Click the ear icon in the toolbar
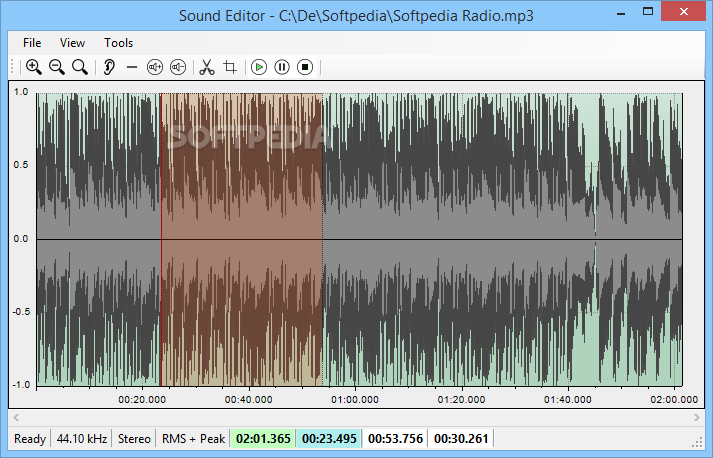Viewport: 713px width, 458px height. coord(109,67)
